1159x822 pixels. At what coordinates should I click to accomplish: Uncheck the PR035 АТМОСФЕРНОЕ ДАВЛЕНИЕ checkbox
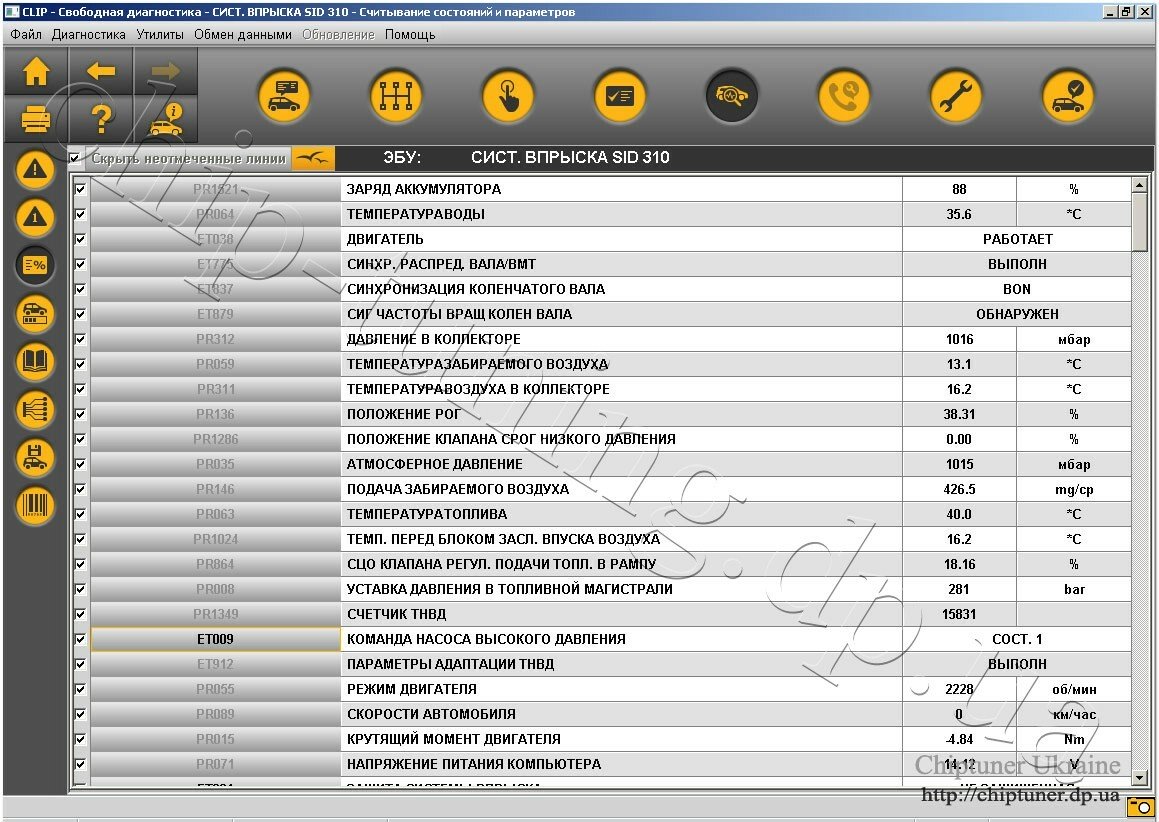[80, 464]
